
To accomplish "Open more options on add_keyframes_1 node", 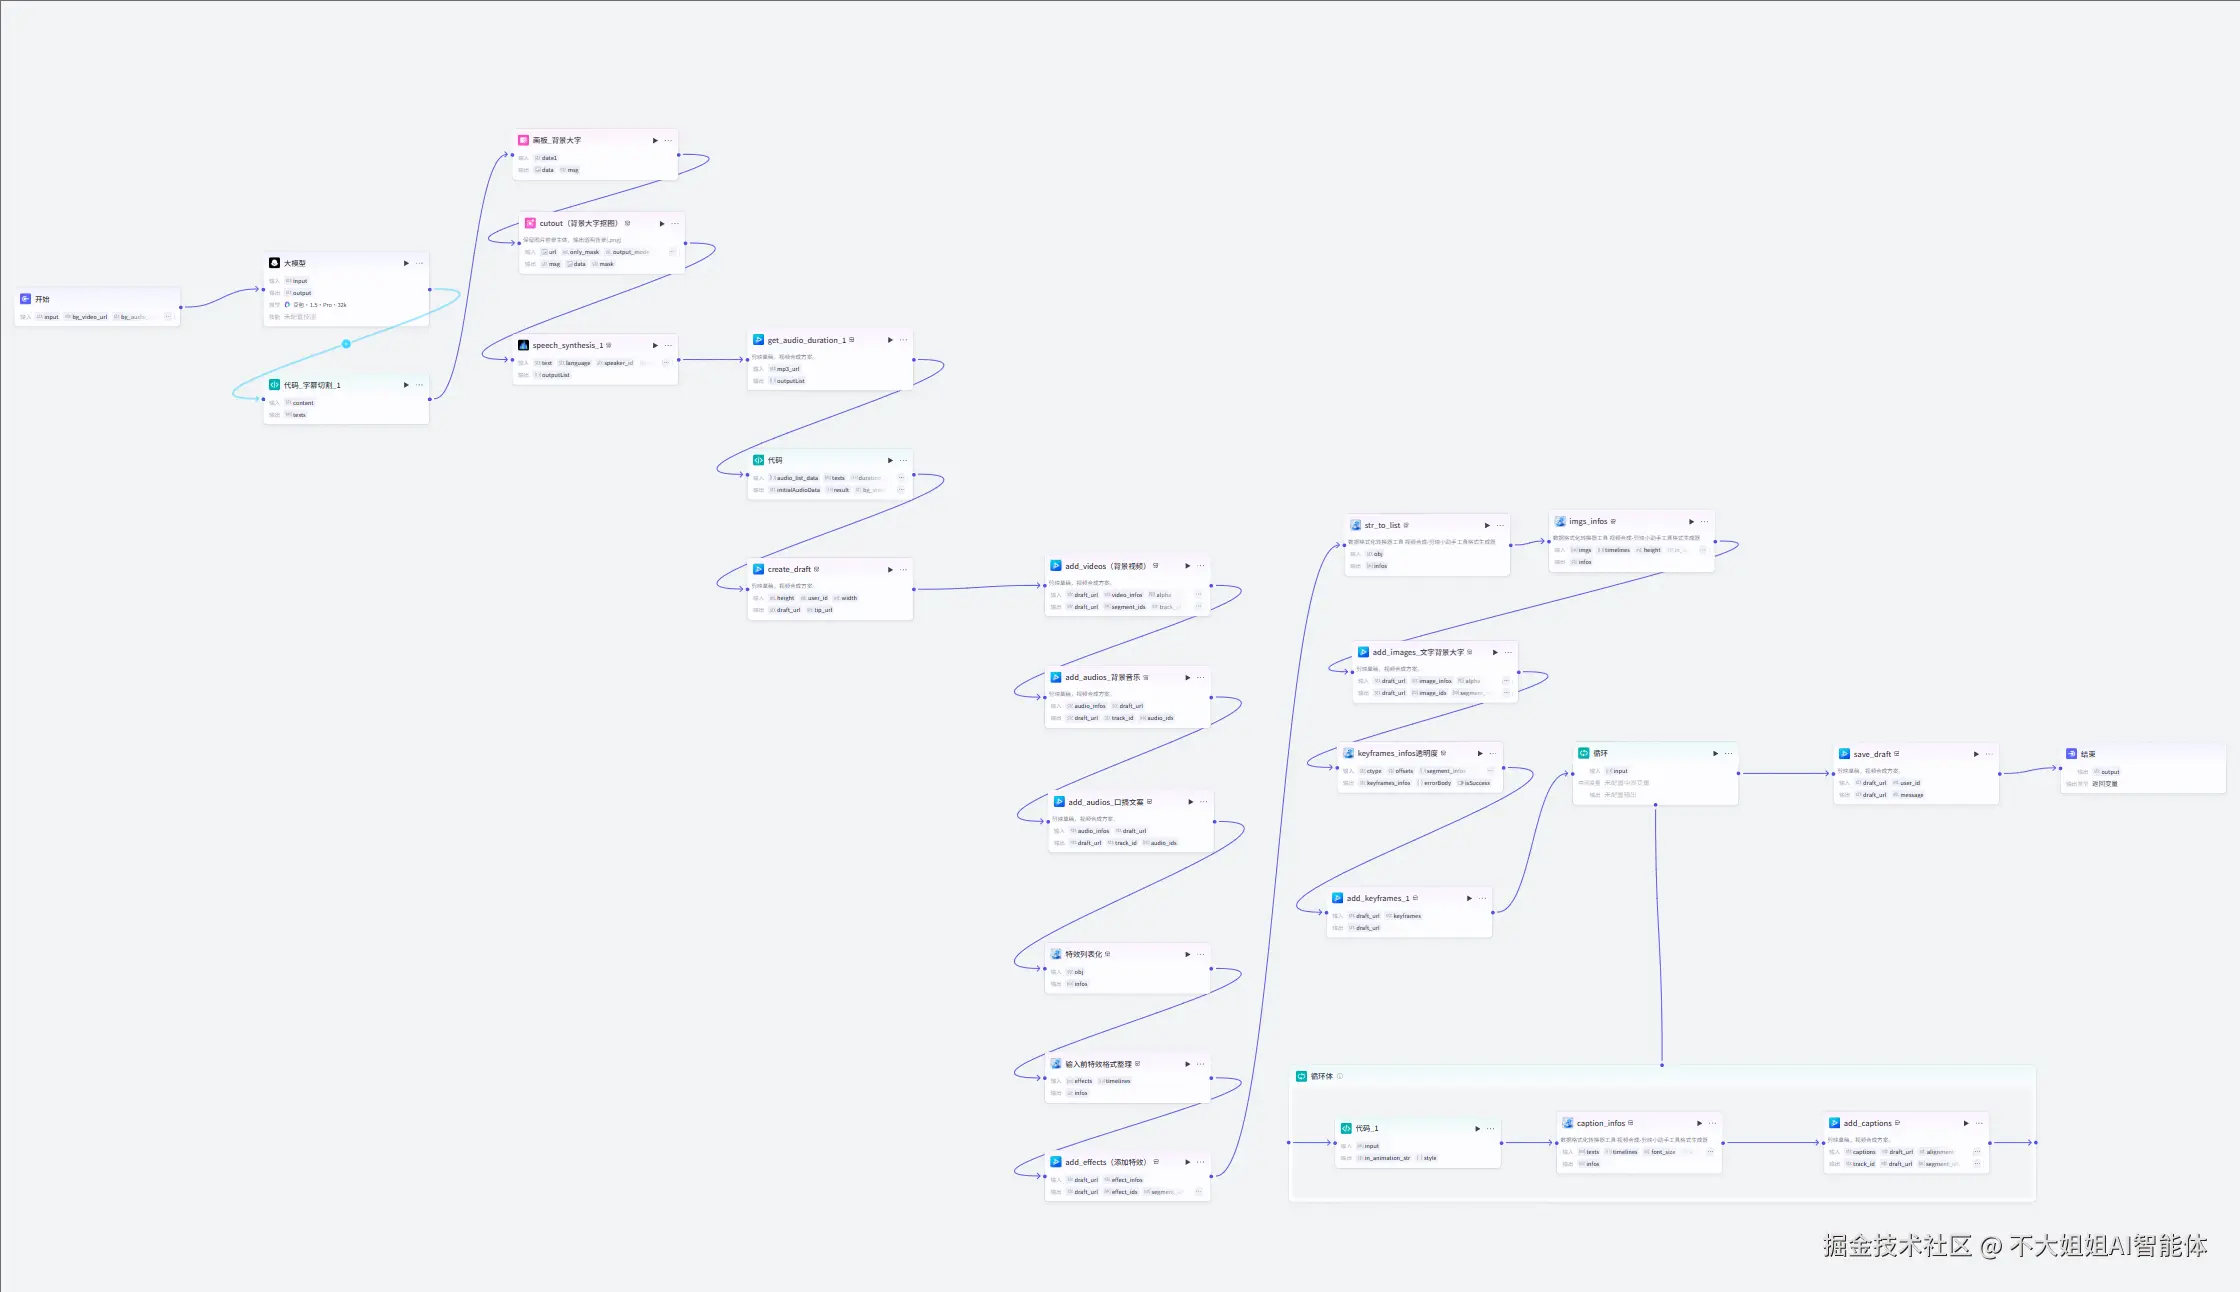I will (x=1483, y=898).
